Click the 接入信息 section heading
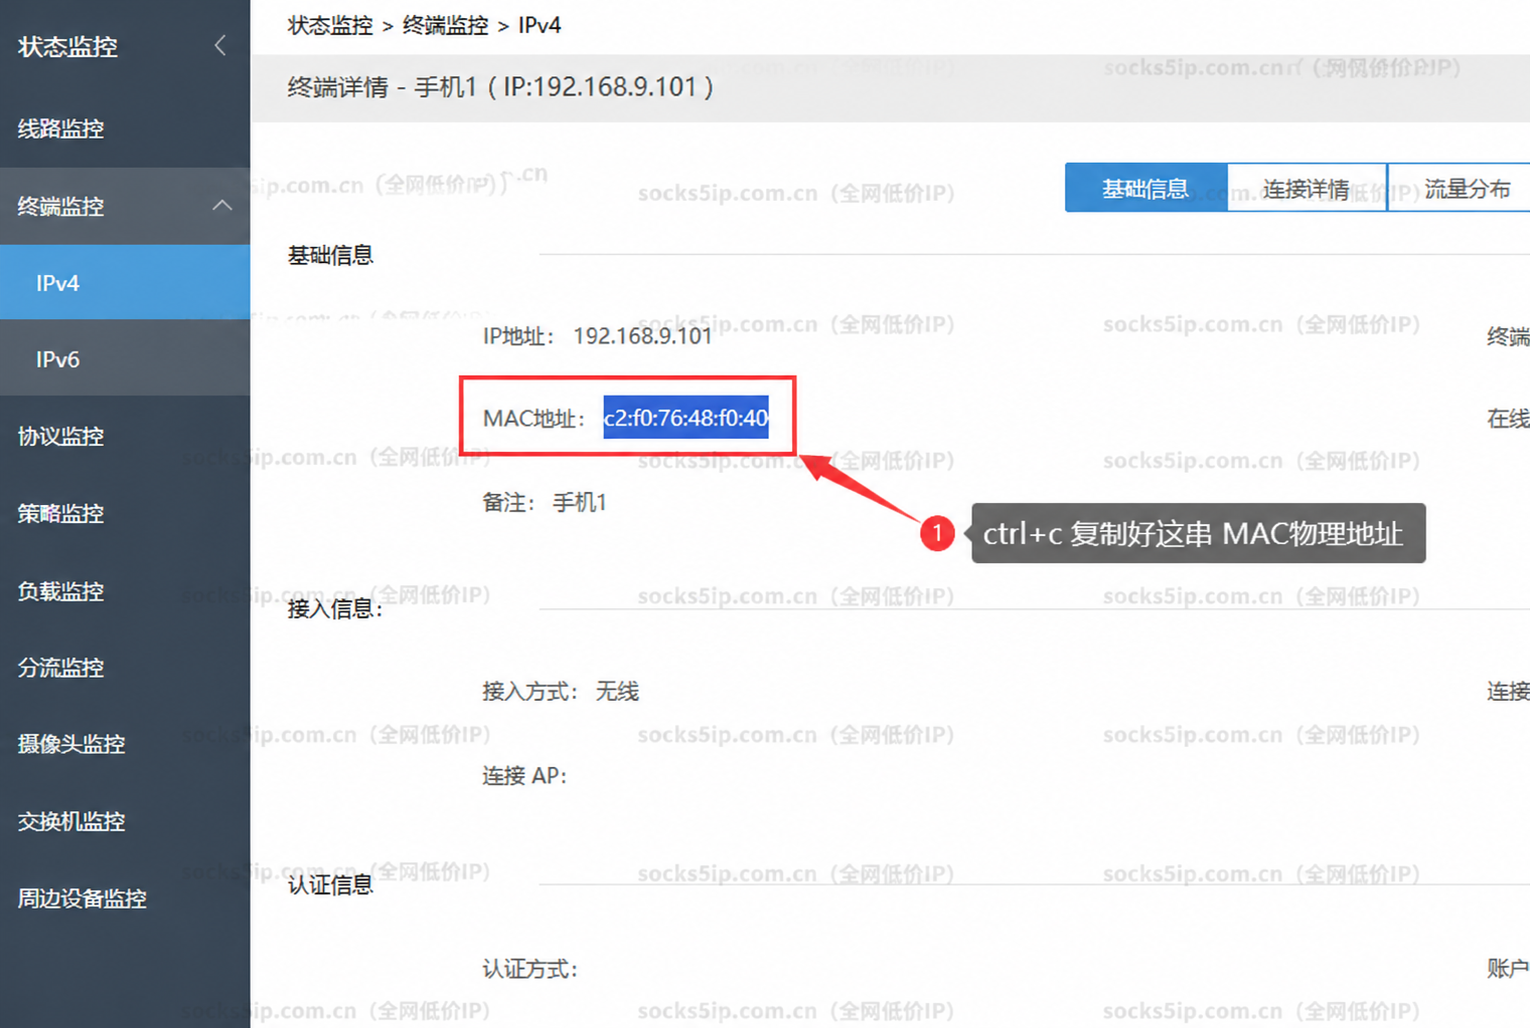 [335, 608]
